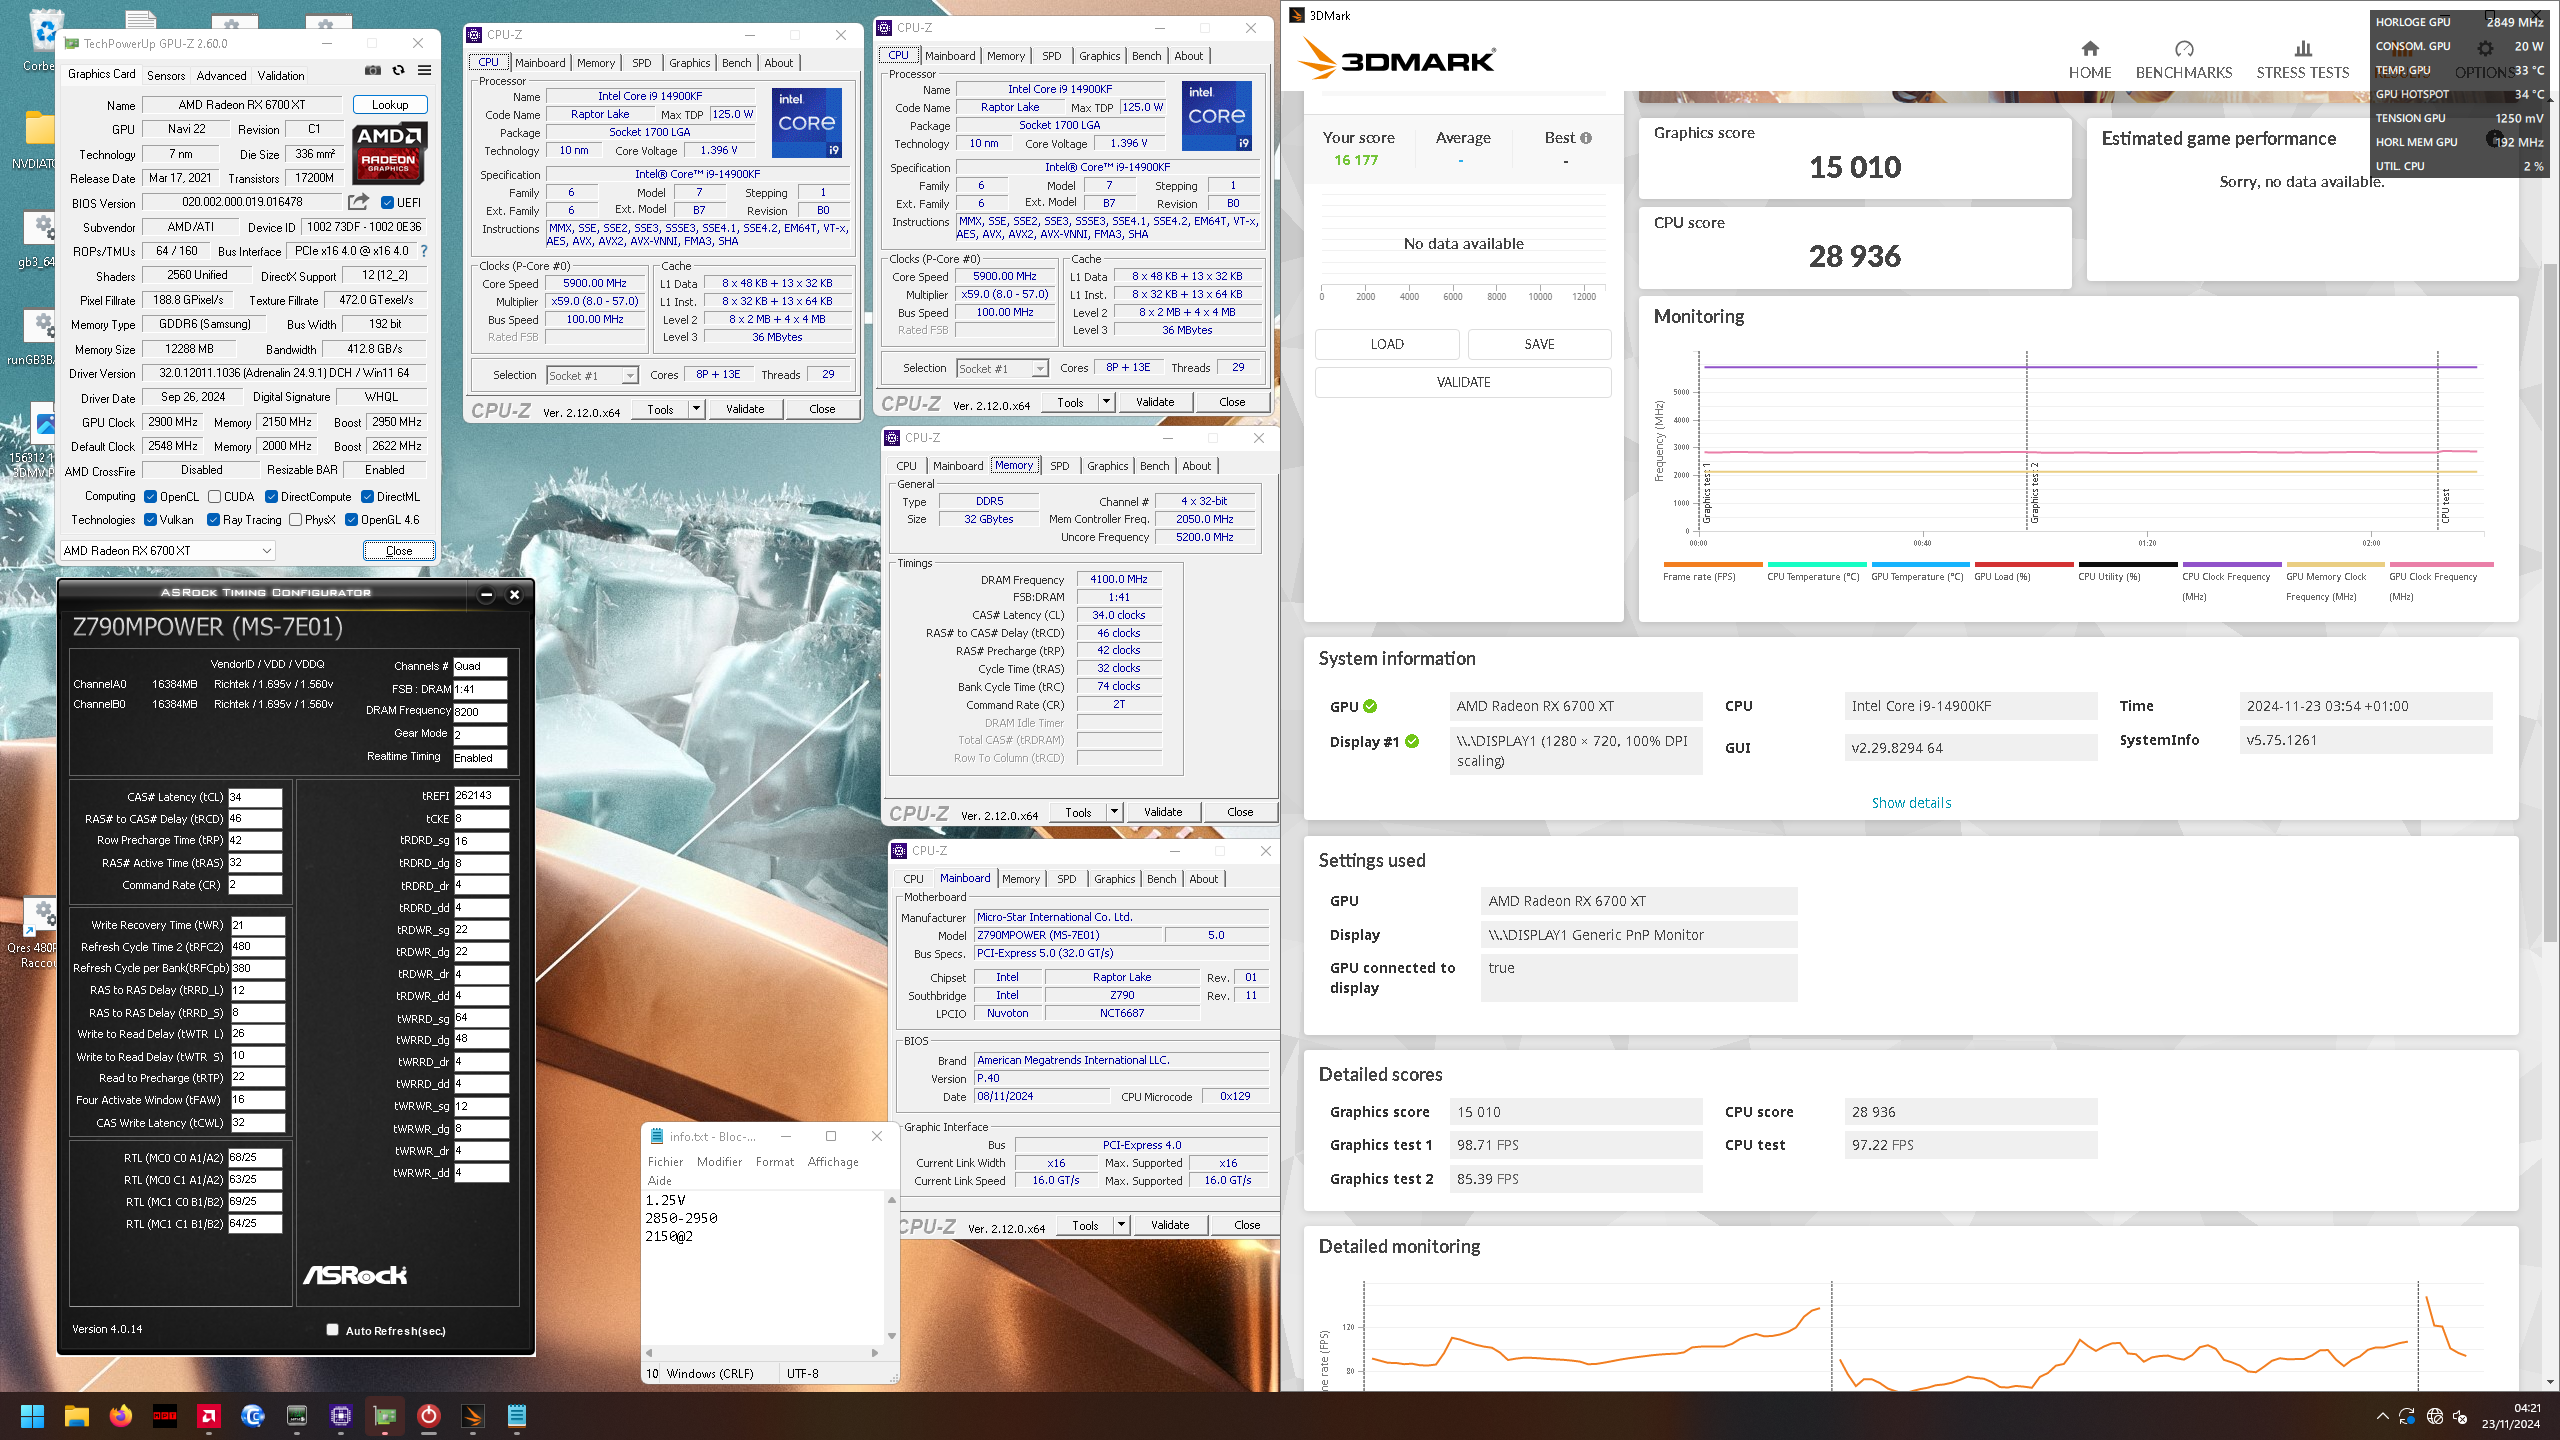Open the GPU-Z hamburger menu

[424, 70]
